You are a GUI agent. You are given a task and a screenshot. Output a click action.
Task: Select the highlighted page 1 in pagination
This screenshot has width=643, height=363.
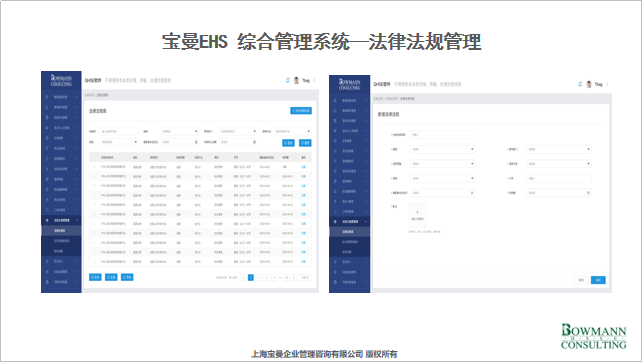click(251, 278)
